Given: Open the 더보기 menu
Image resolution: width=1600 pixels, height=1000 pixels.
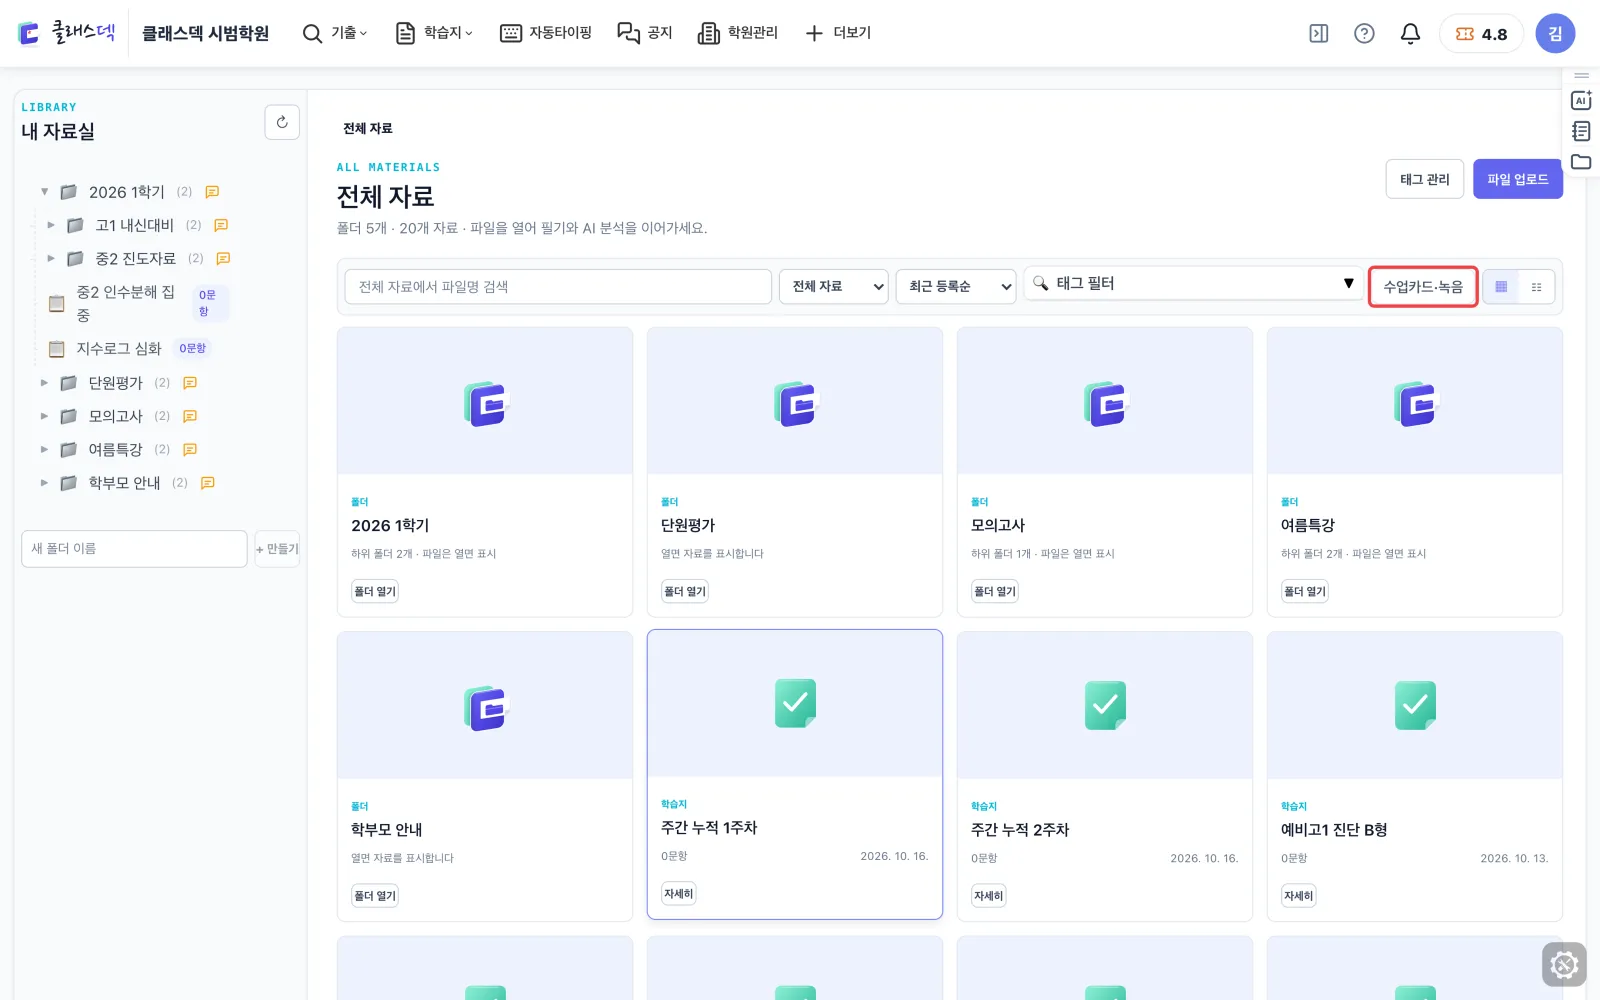Looking at the screenshot, I should pos(838,34).
